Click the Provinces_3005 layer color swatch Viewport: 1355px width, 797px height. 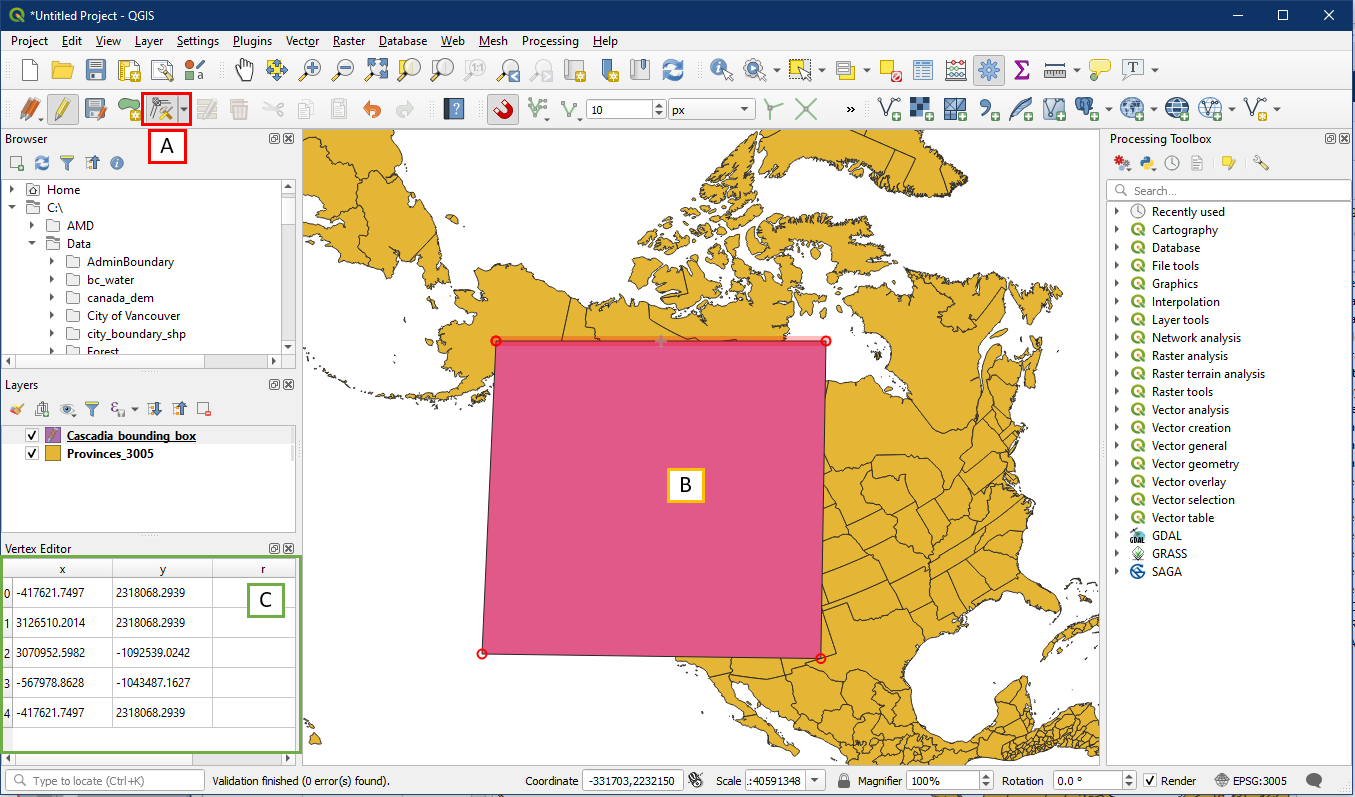click(53, 454)
